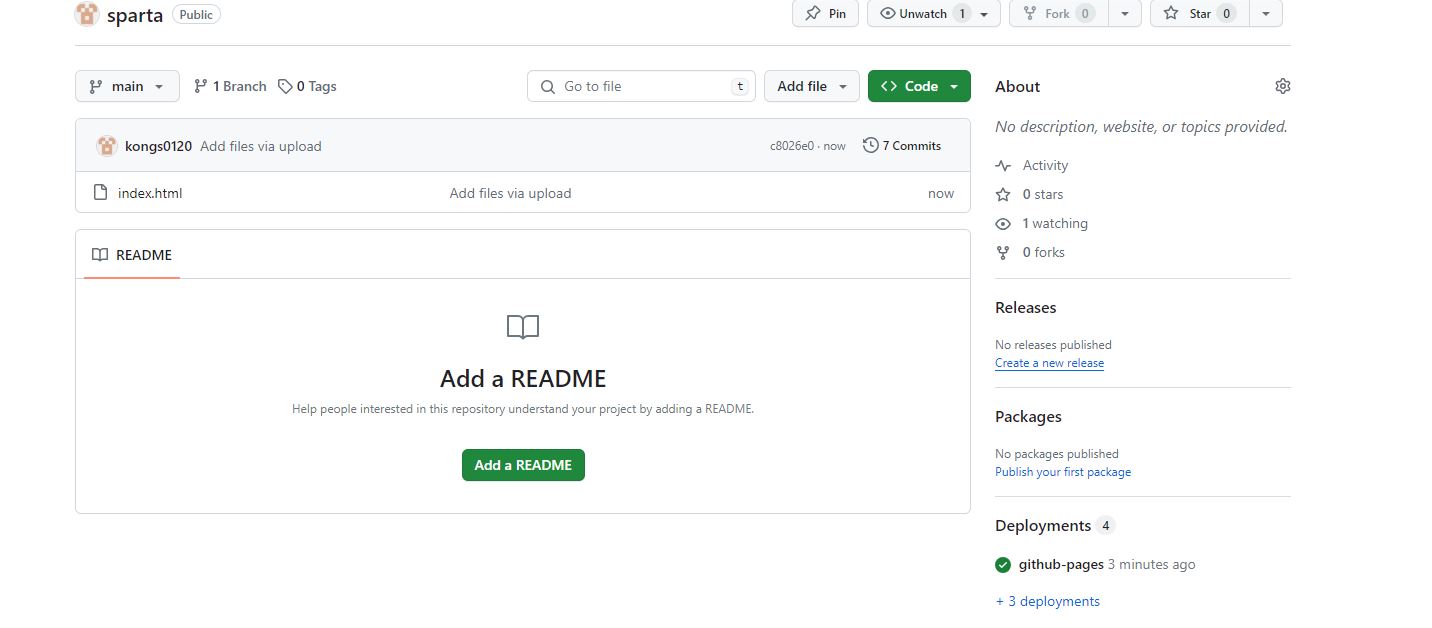The height and width of the screenshot is (628, 1432).
Task: Fork the repository with the Fork button
Action: (x=1057, y=13)
